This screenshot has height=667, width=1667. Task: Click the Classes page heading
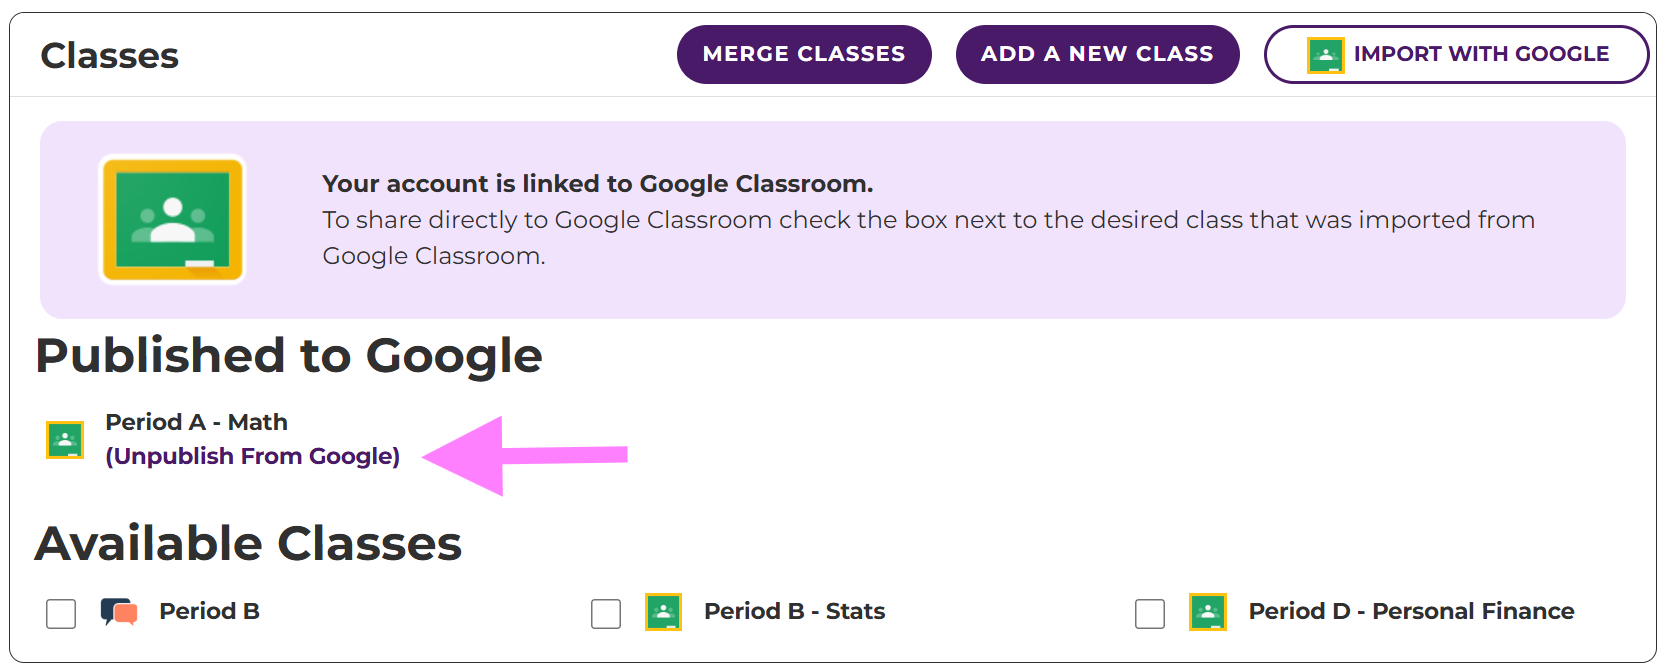(109, 56)
